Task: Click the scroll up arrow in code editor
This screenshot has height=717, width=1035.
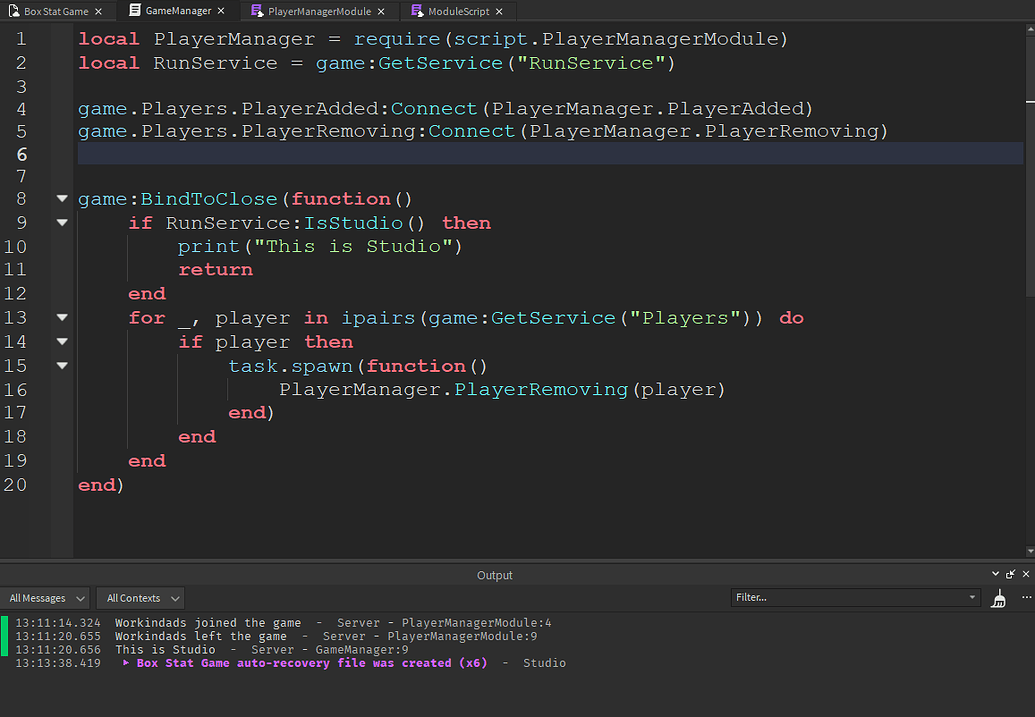Action: [x=1030, y=28]
